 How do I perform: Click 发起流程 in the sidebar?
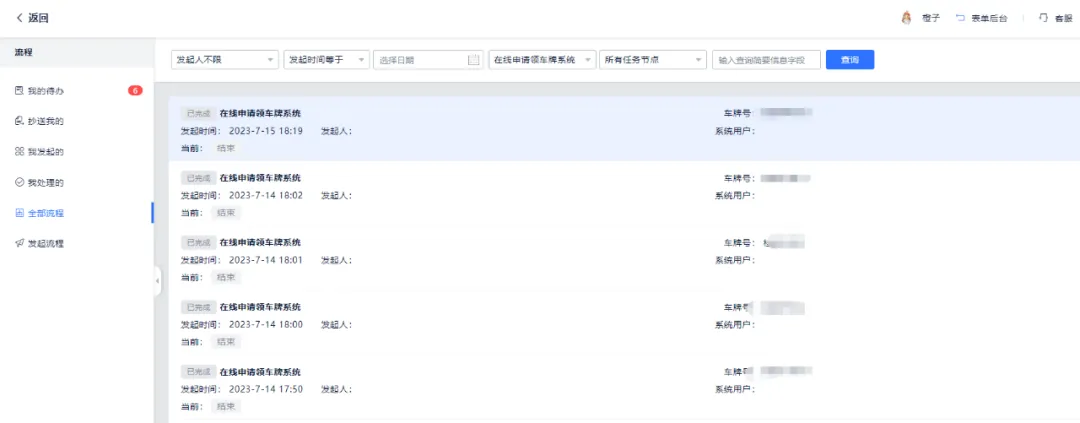pyautogui.click(x=46, y=243)
